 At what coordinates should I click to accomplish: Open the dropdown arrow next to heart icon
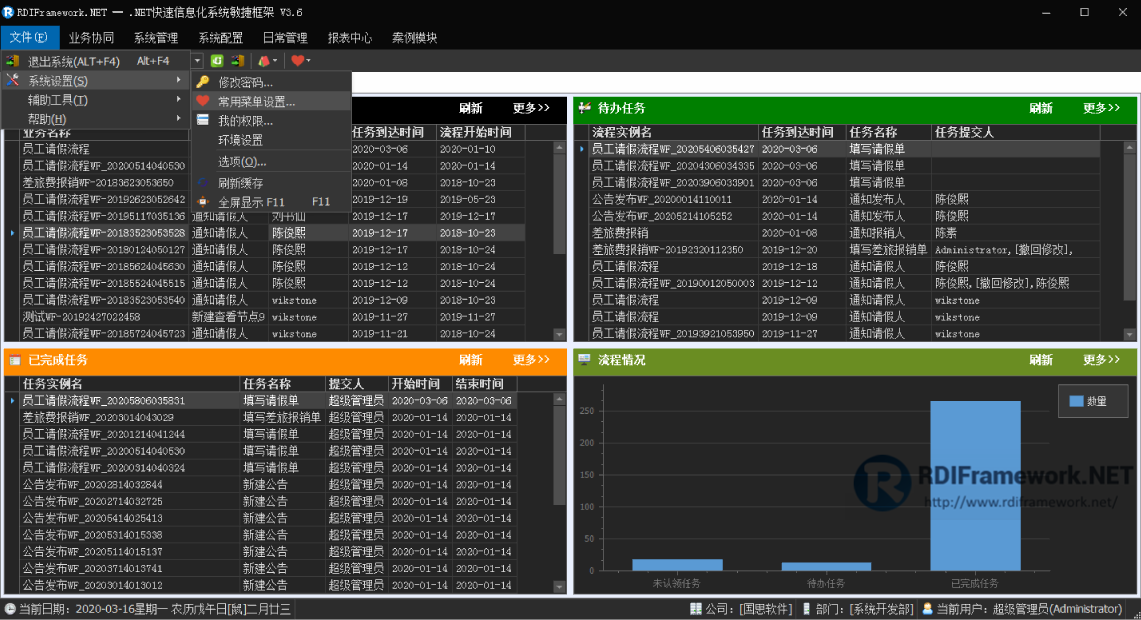click(308, 60)
